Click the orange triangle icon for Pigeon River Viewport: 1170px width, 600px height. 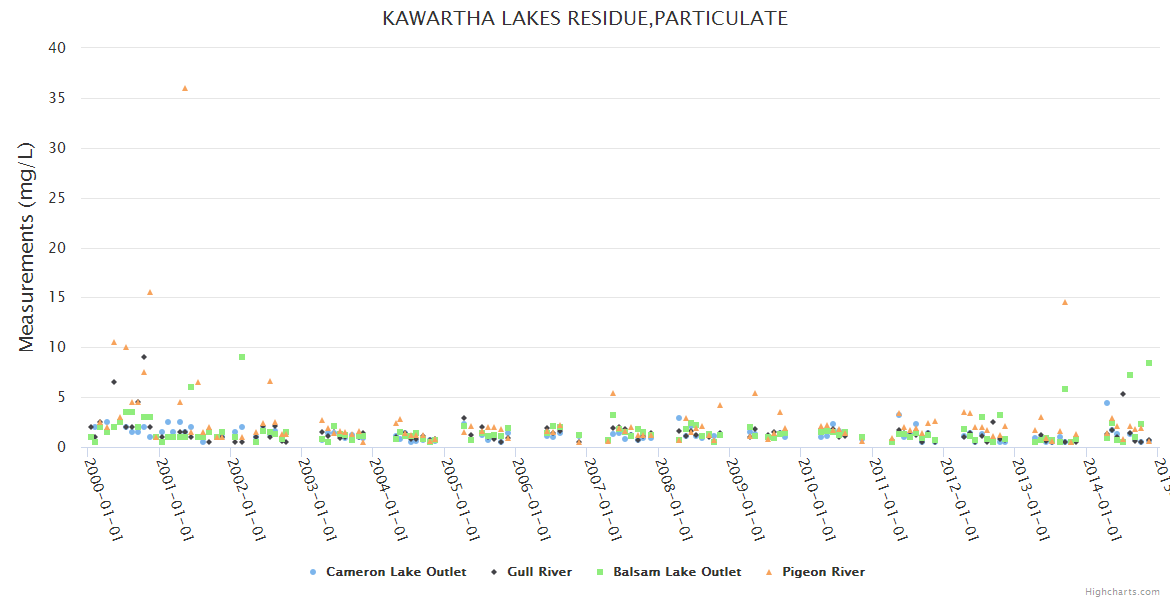click(769, 572)
